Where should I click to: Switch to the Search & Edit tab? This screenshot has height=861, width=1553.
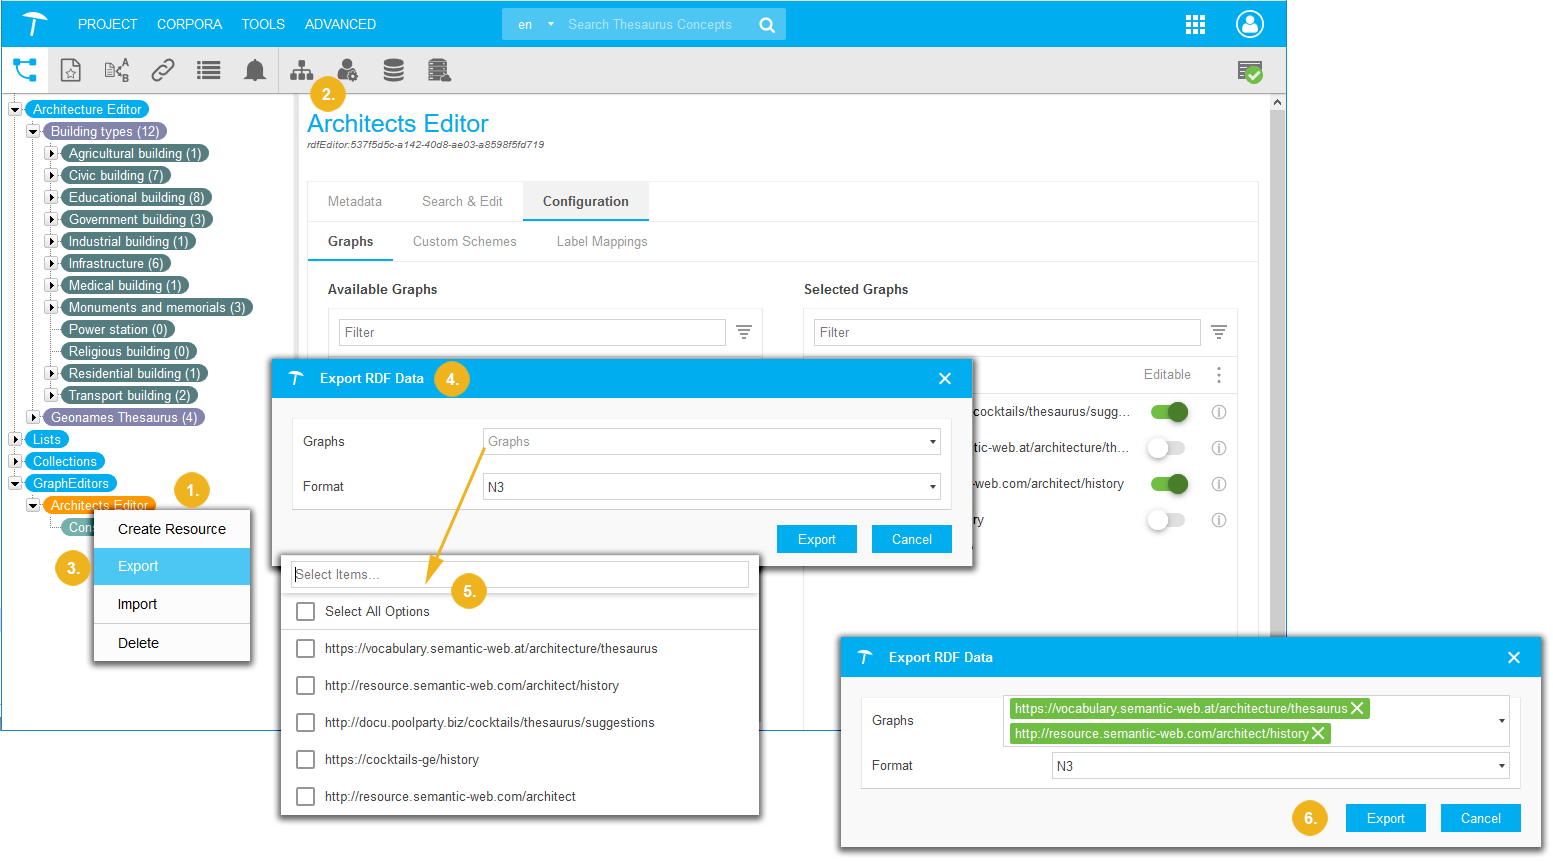[462, 201]
